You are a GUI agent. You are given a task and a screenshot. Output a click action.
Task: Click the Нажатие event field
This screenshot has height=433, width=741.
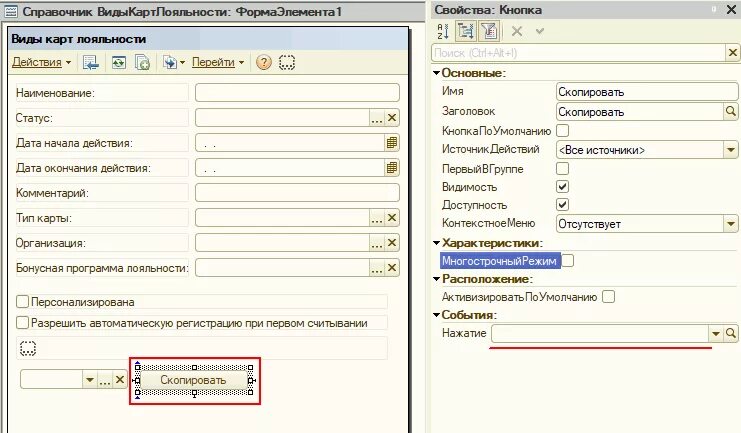(600, 333)
